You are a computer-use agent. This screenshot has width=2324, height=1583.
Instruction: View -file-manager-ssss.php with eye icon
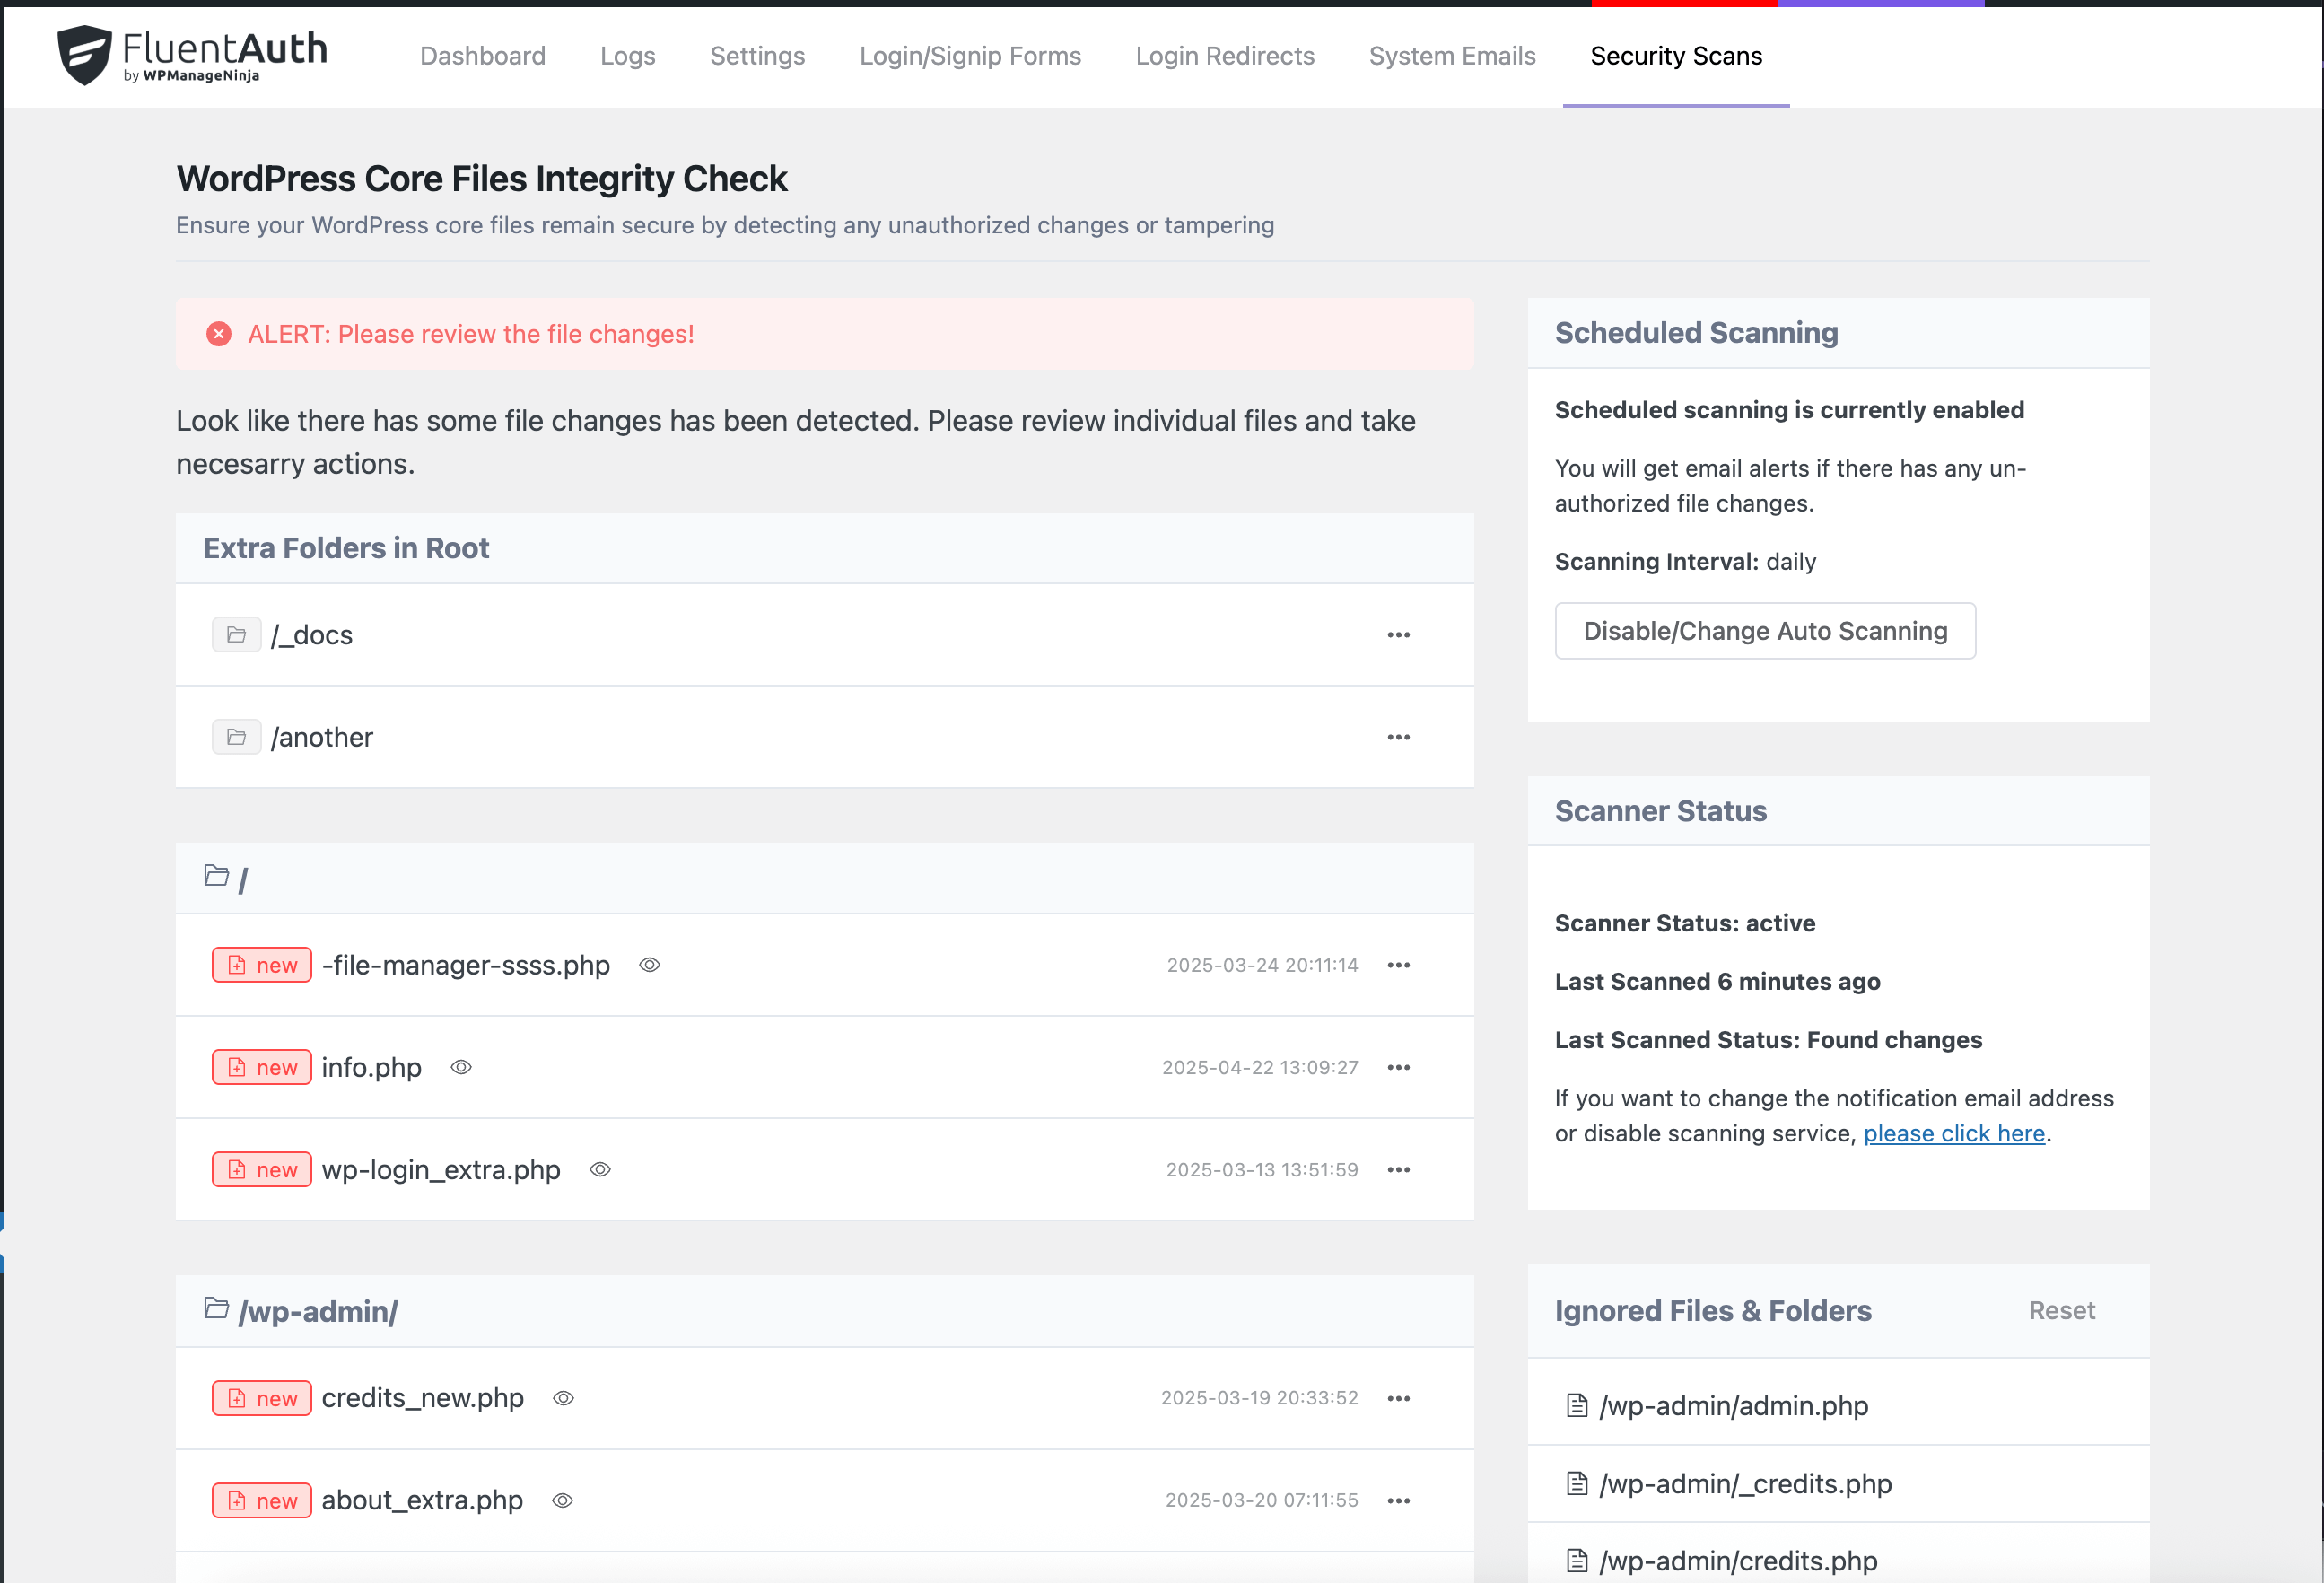(x=650, y=965)
